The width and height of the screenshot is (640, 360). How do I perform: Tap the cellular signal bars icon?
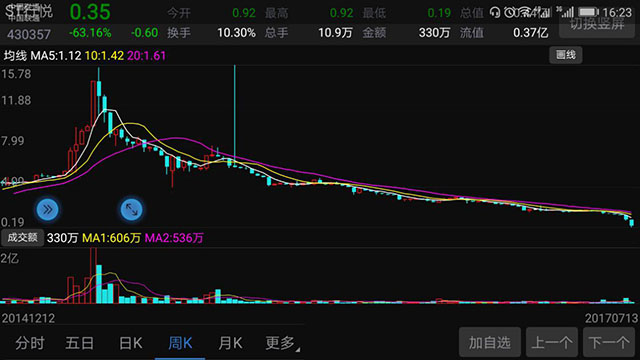(x=566, y=12)
